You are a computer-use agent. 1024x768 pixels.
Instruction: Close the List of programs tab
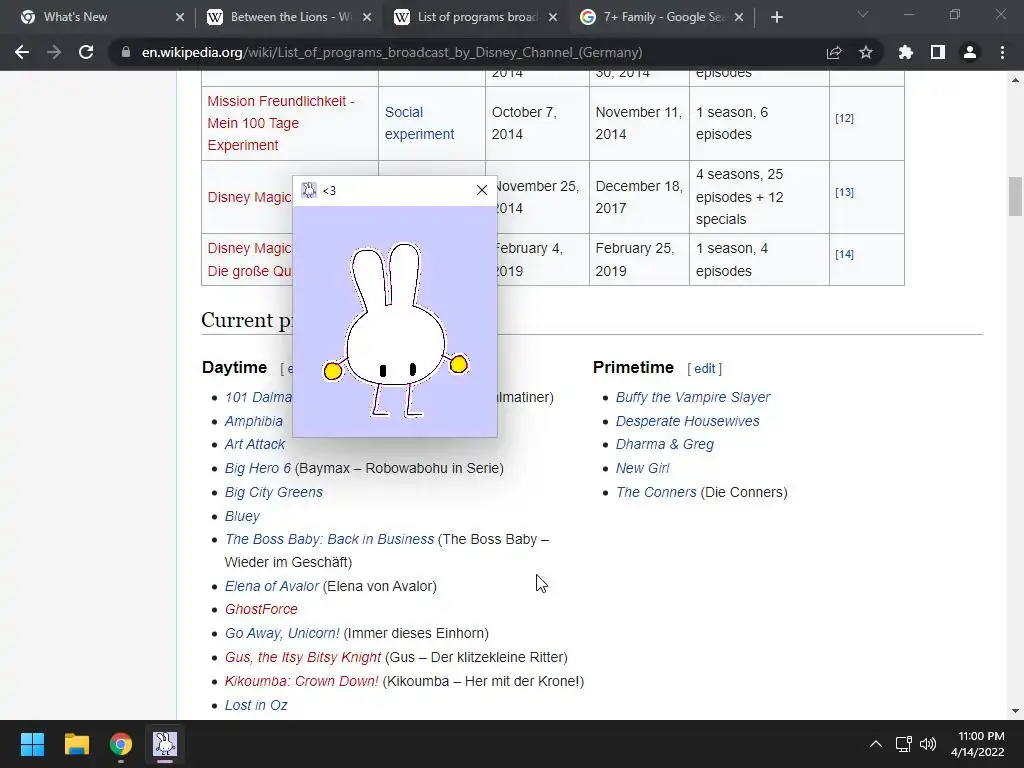[x=553, y=17]
